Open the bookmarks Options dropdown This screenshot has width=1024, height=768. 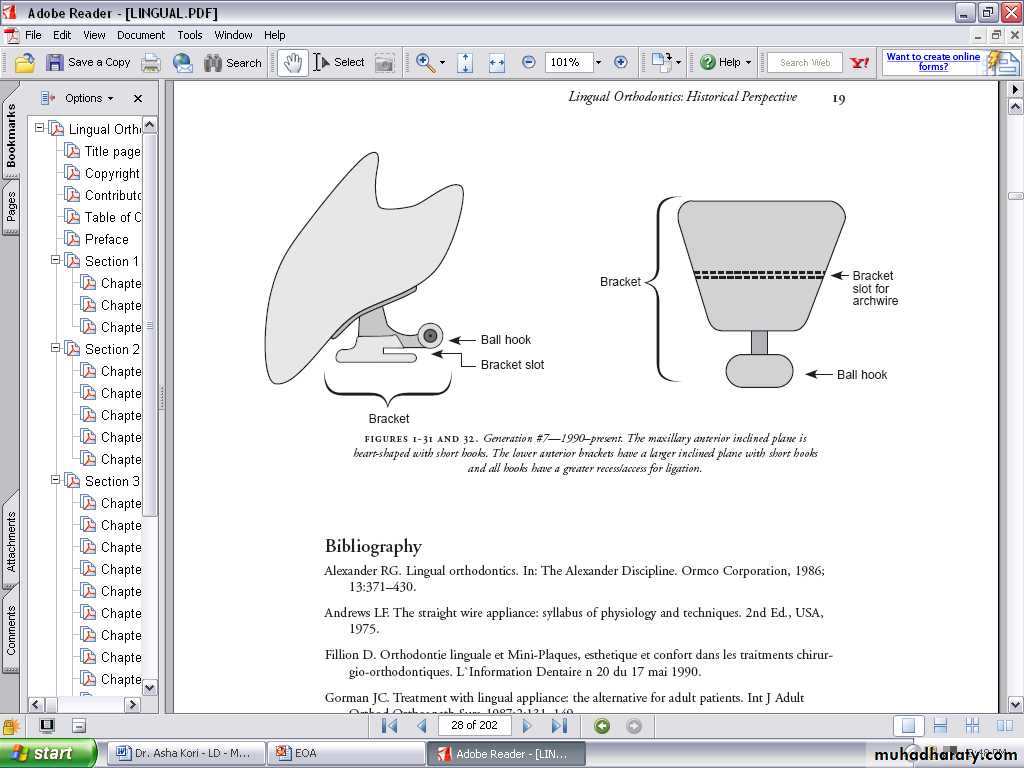pos(88,98)
